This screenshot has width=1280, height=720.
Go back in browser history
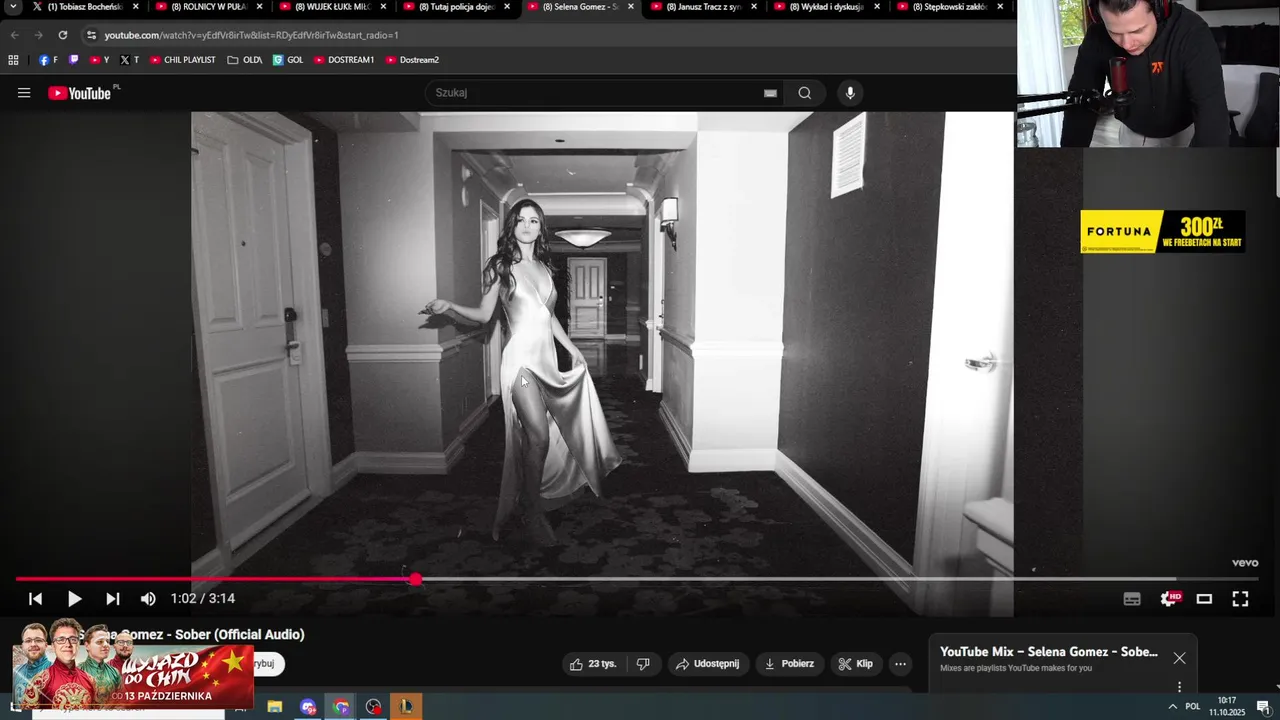[x=14, y=35]
